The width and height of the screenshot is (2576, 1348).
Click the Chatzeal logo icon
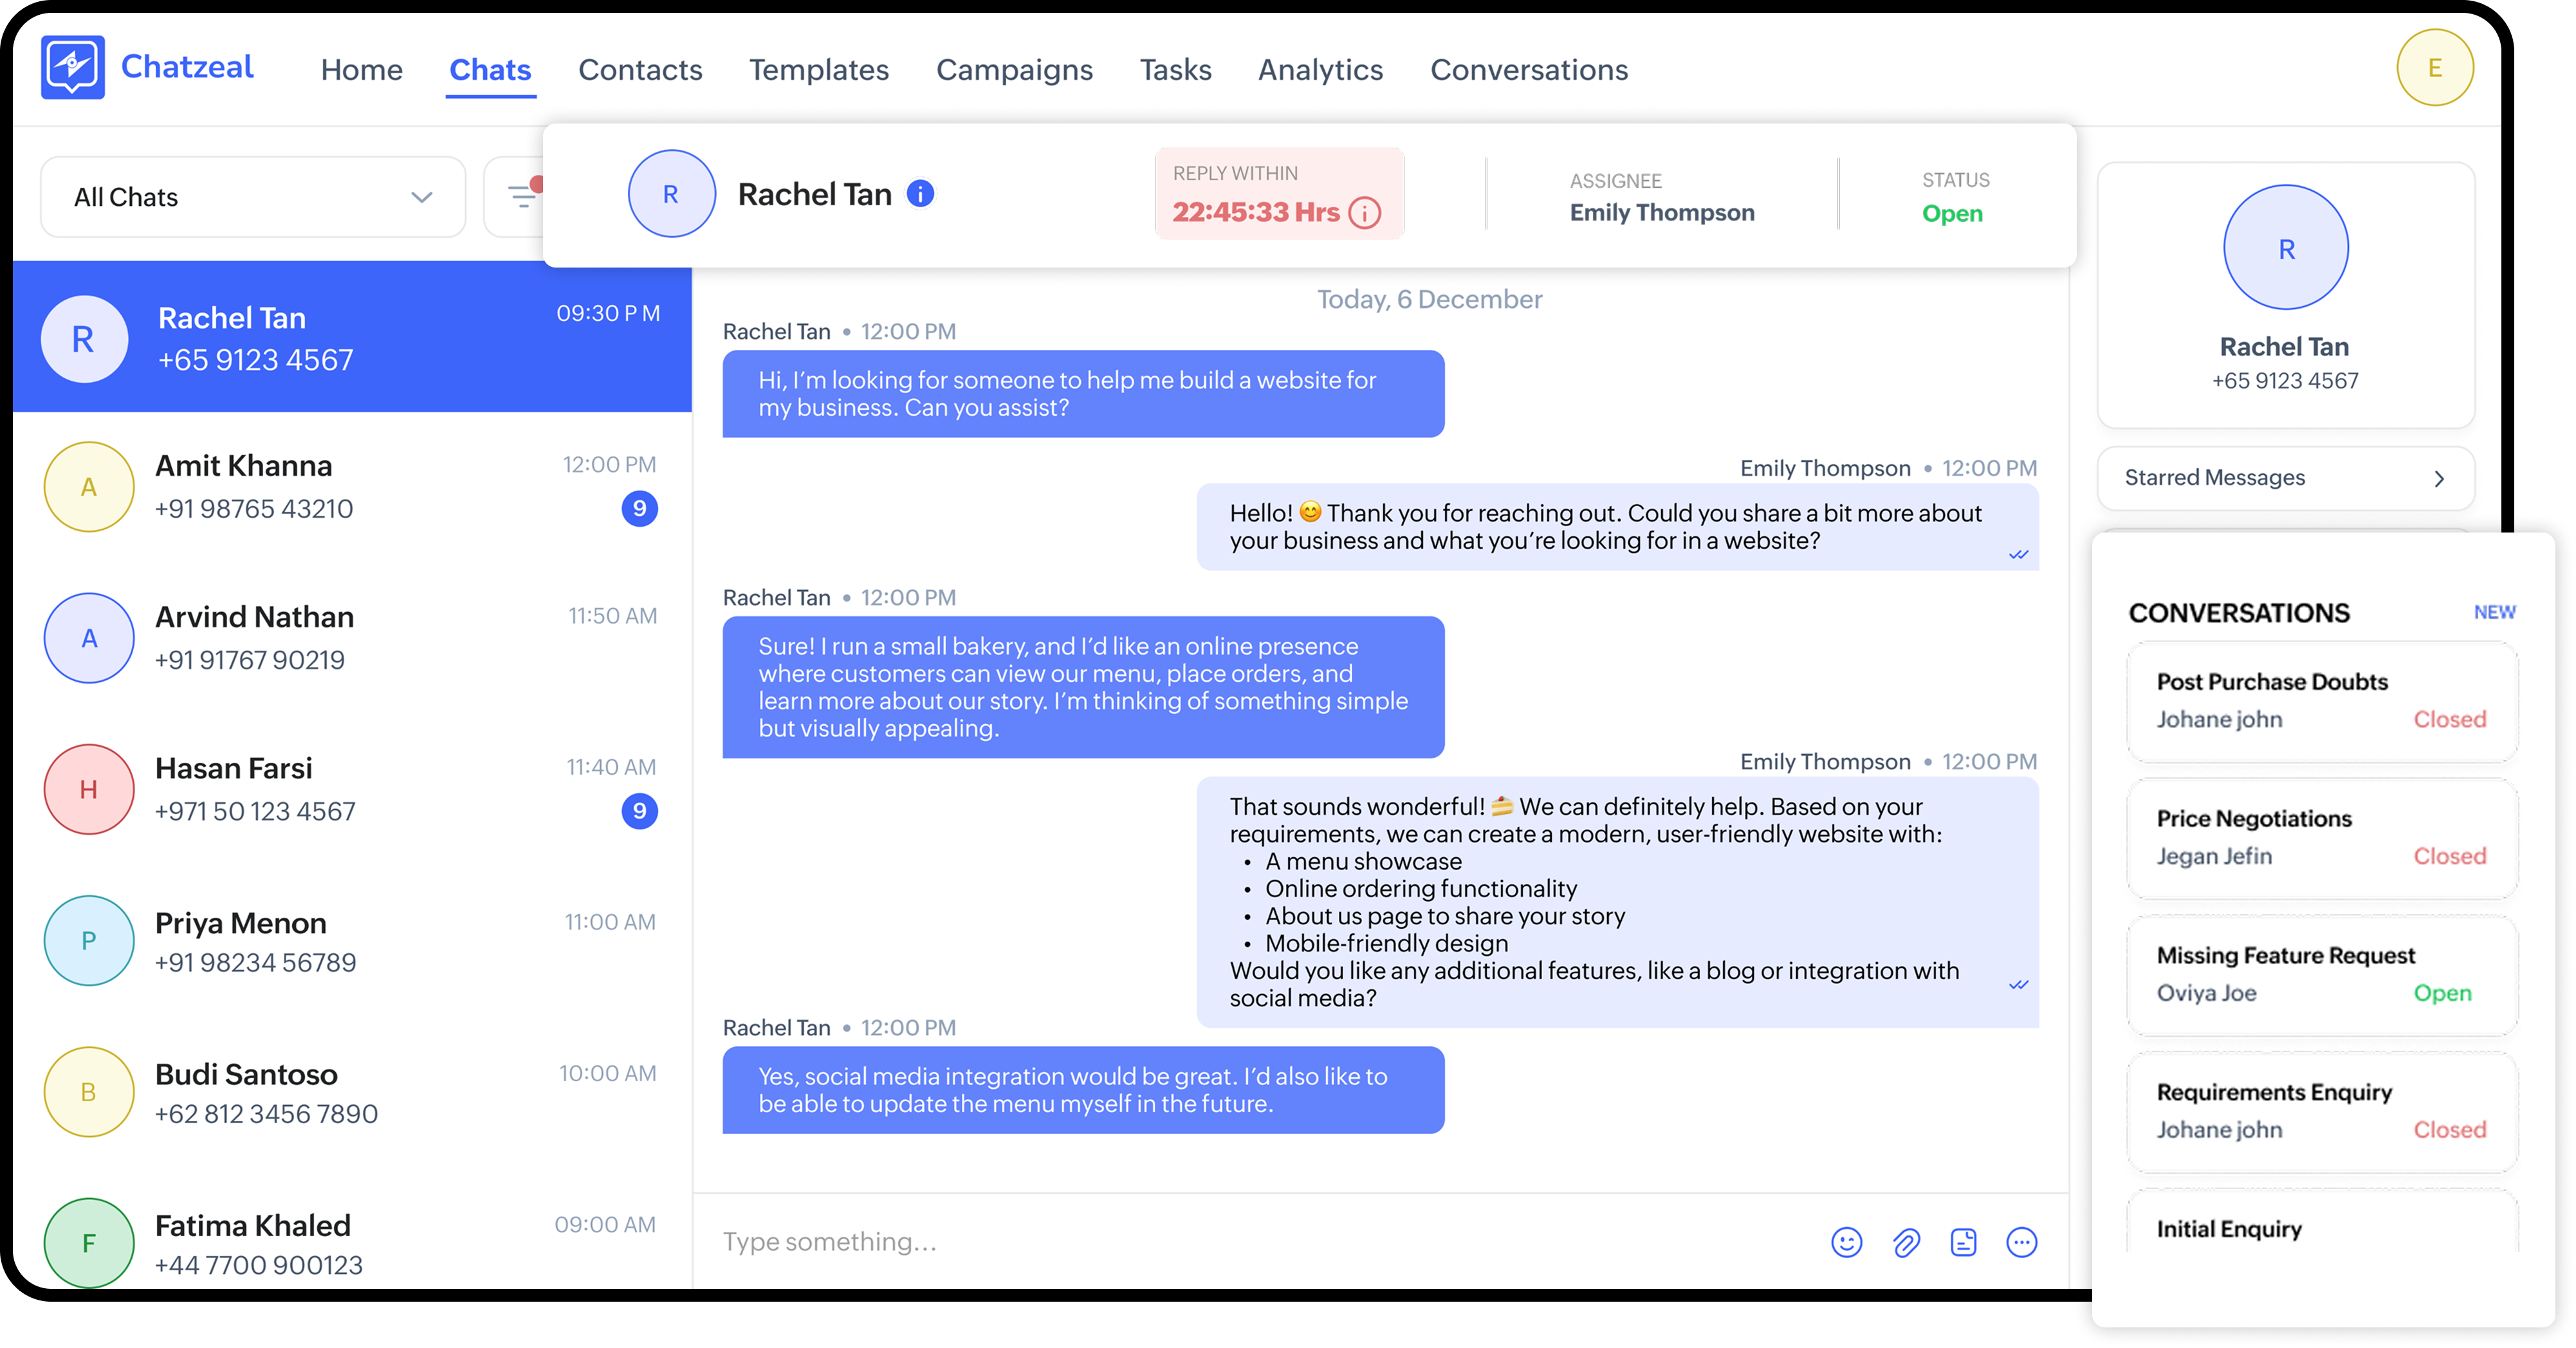pos(72,67)
